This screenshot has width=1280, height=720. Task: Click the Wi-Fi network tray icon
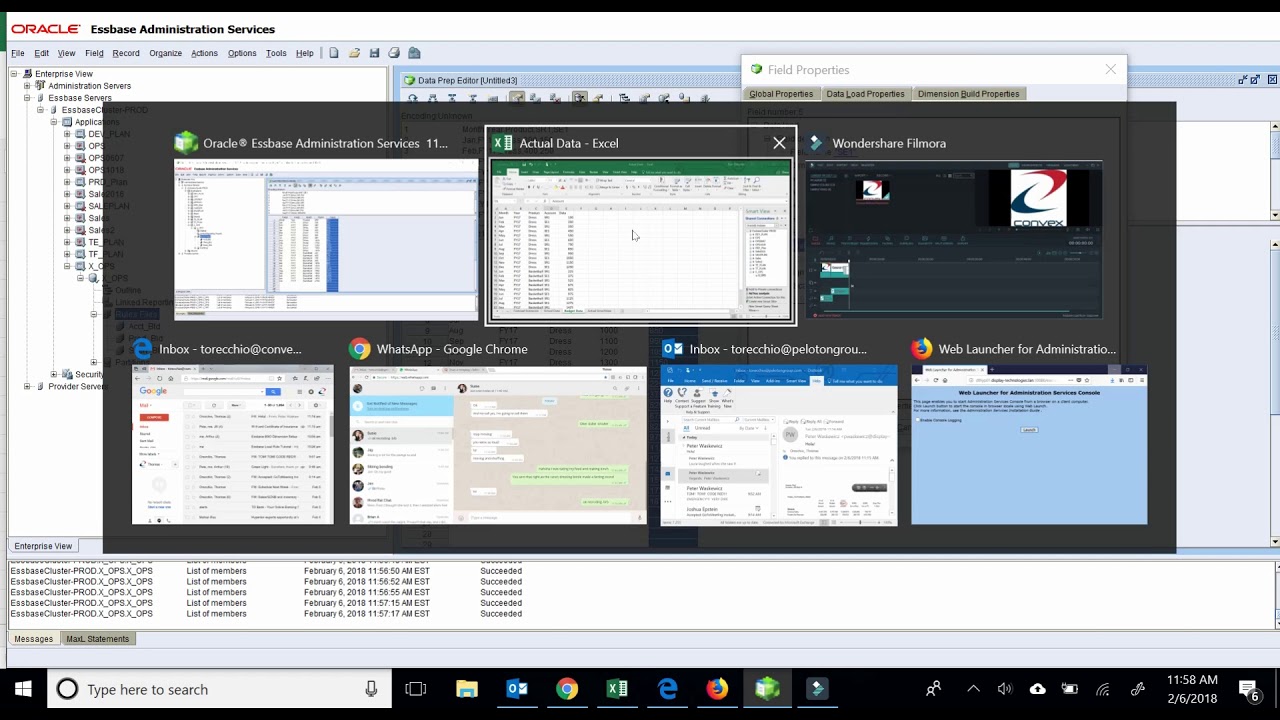coord(1103,689)
